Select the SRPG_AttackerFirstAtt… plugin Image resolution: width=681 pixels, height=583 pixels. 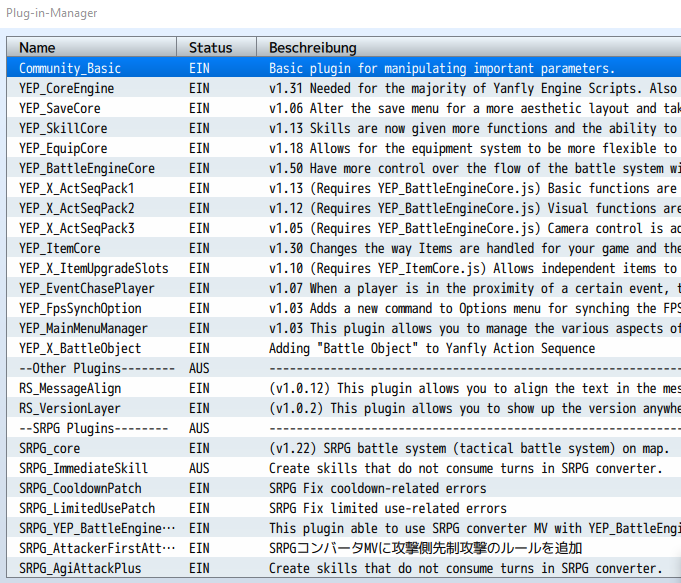click(344, 547)
